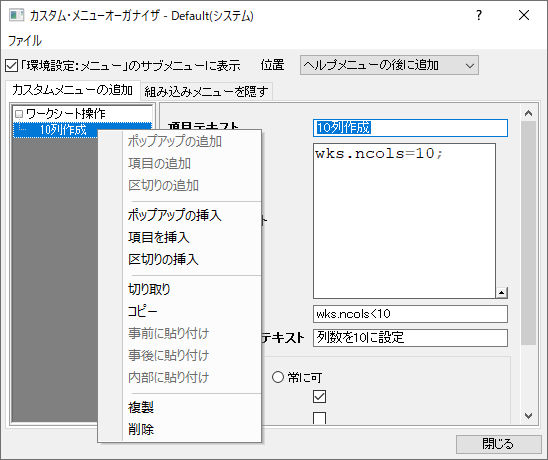Switch to the 組み込みメニューを隠す tab
This screenshot has height=460, width=548.
tap(206, 92)
